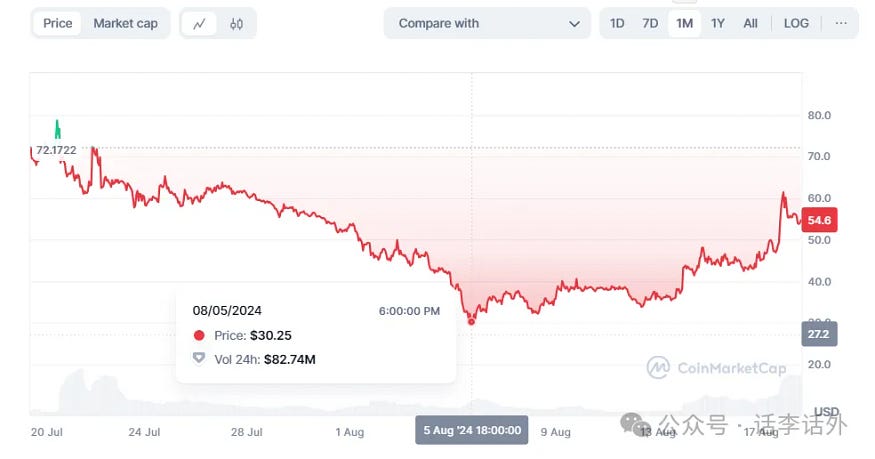Show the All time range
875x459 pixels.
click(750, 23)
